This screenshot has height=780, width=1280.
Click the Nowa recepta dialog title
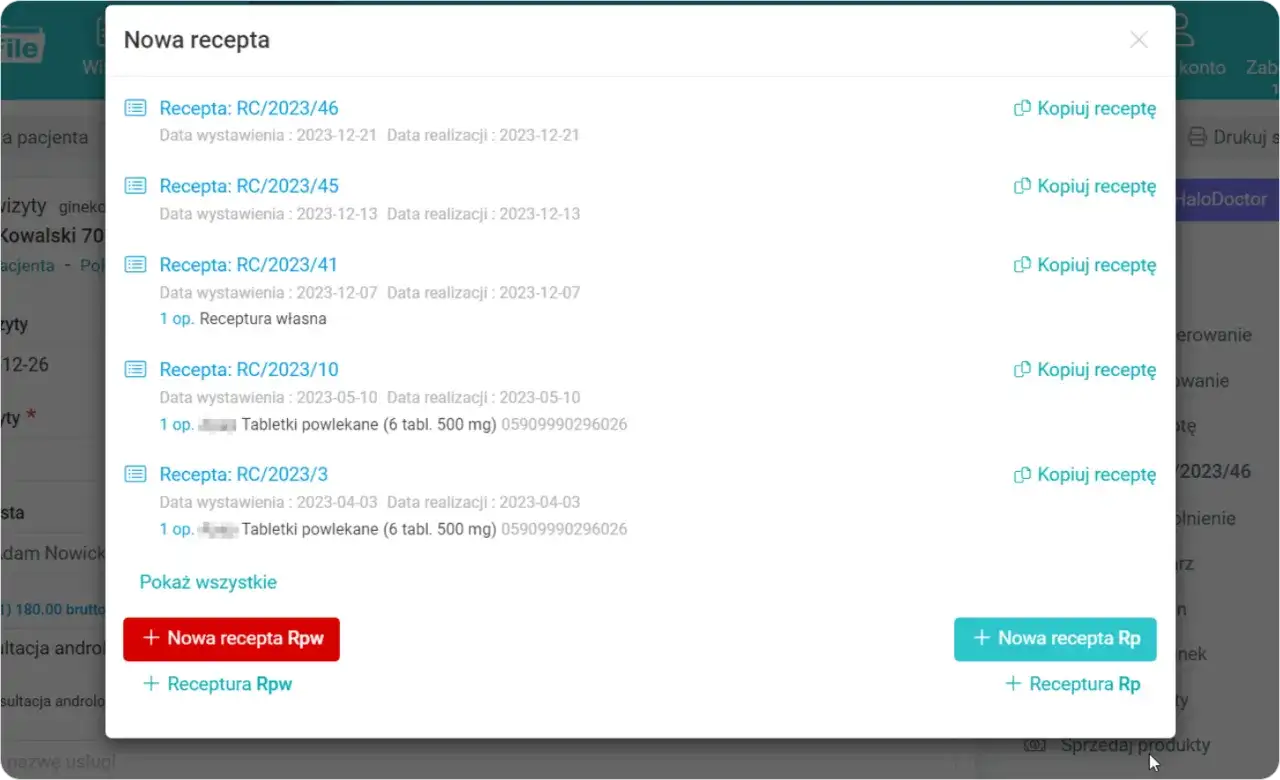(x=197, y=40)
